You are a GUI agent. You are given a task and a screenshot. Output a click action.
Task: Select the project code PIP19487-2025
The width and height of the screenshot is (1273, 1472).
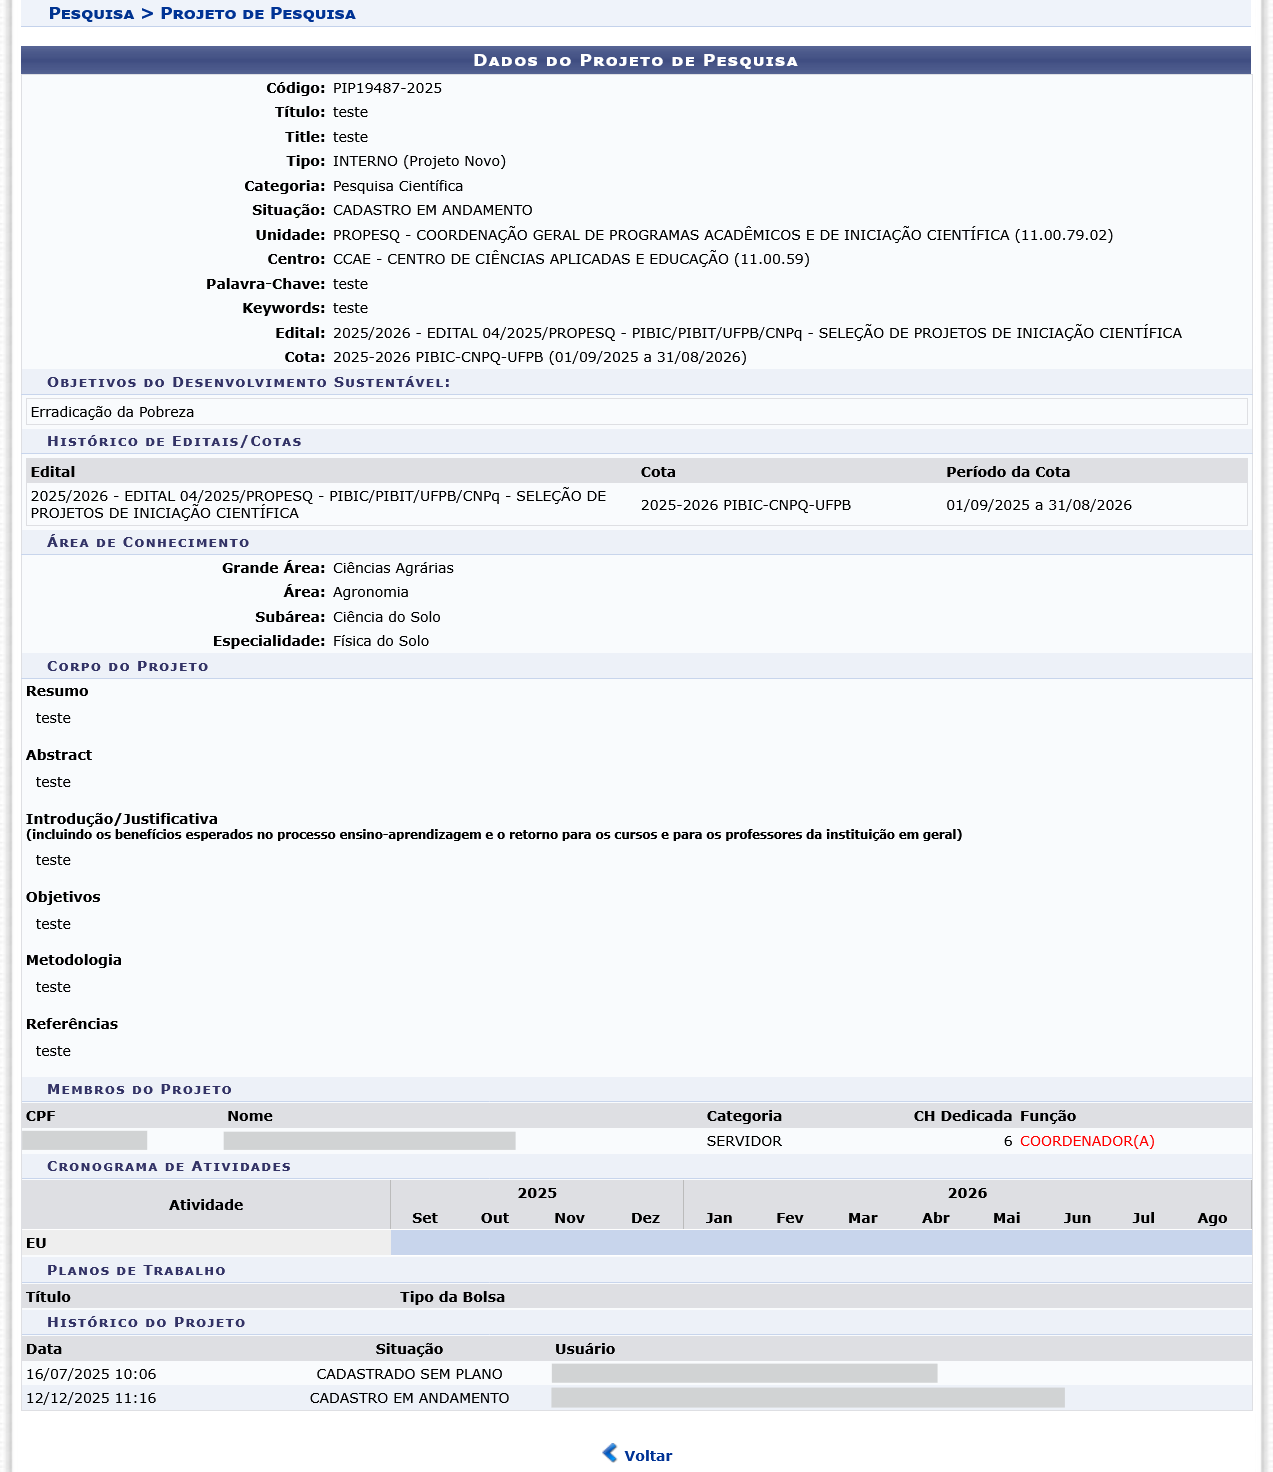pyautogui.click(x=387, y=88)
